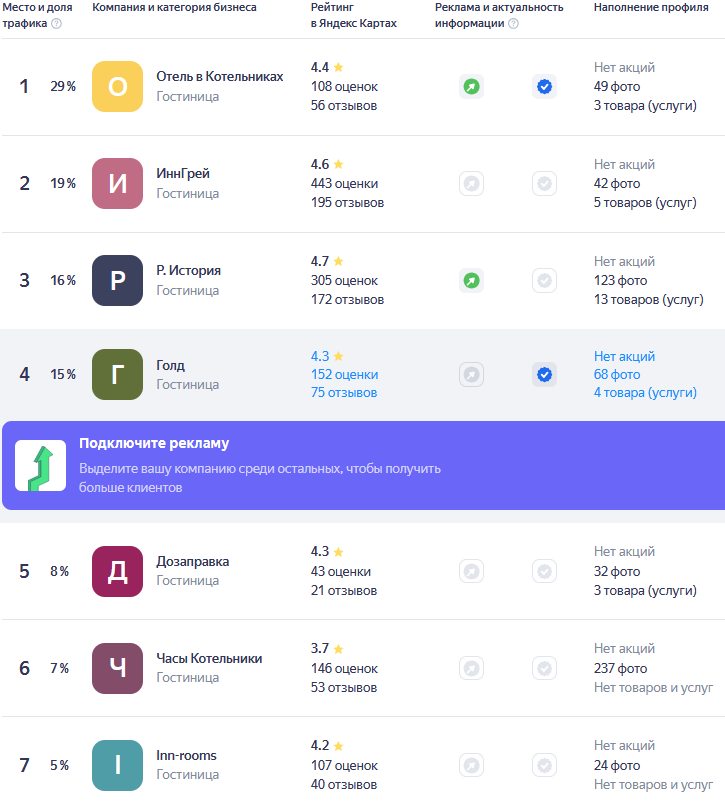Click the grey verification icon for Inn-rooms
Screen dimensions: 725x805
point(544,766)
